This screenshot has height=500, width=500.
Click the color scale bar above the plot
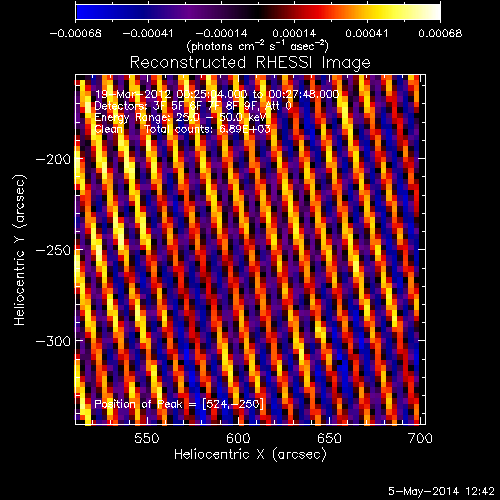(258, 12)
